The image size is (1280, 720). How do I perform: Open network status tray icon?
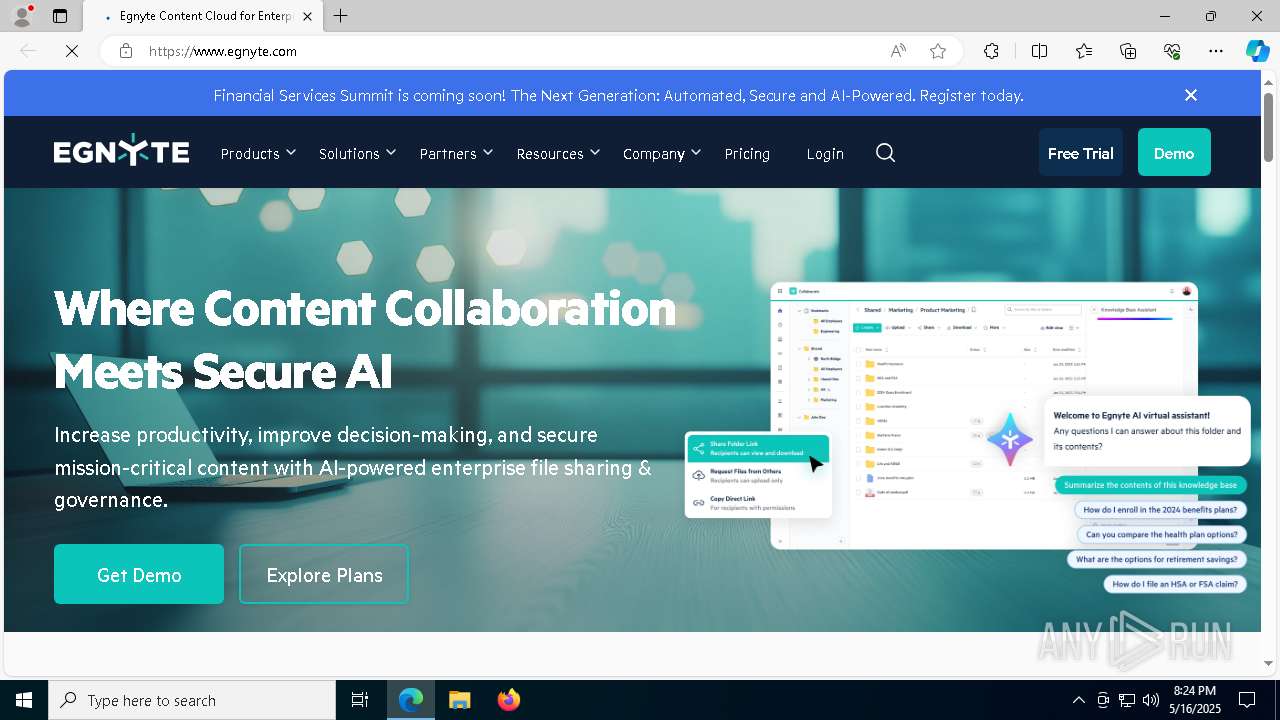point(1127,700)
